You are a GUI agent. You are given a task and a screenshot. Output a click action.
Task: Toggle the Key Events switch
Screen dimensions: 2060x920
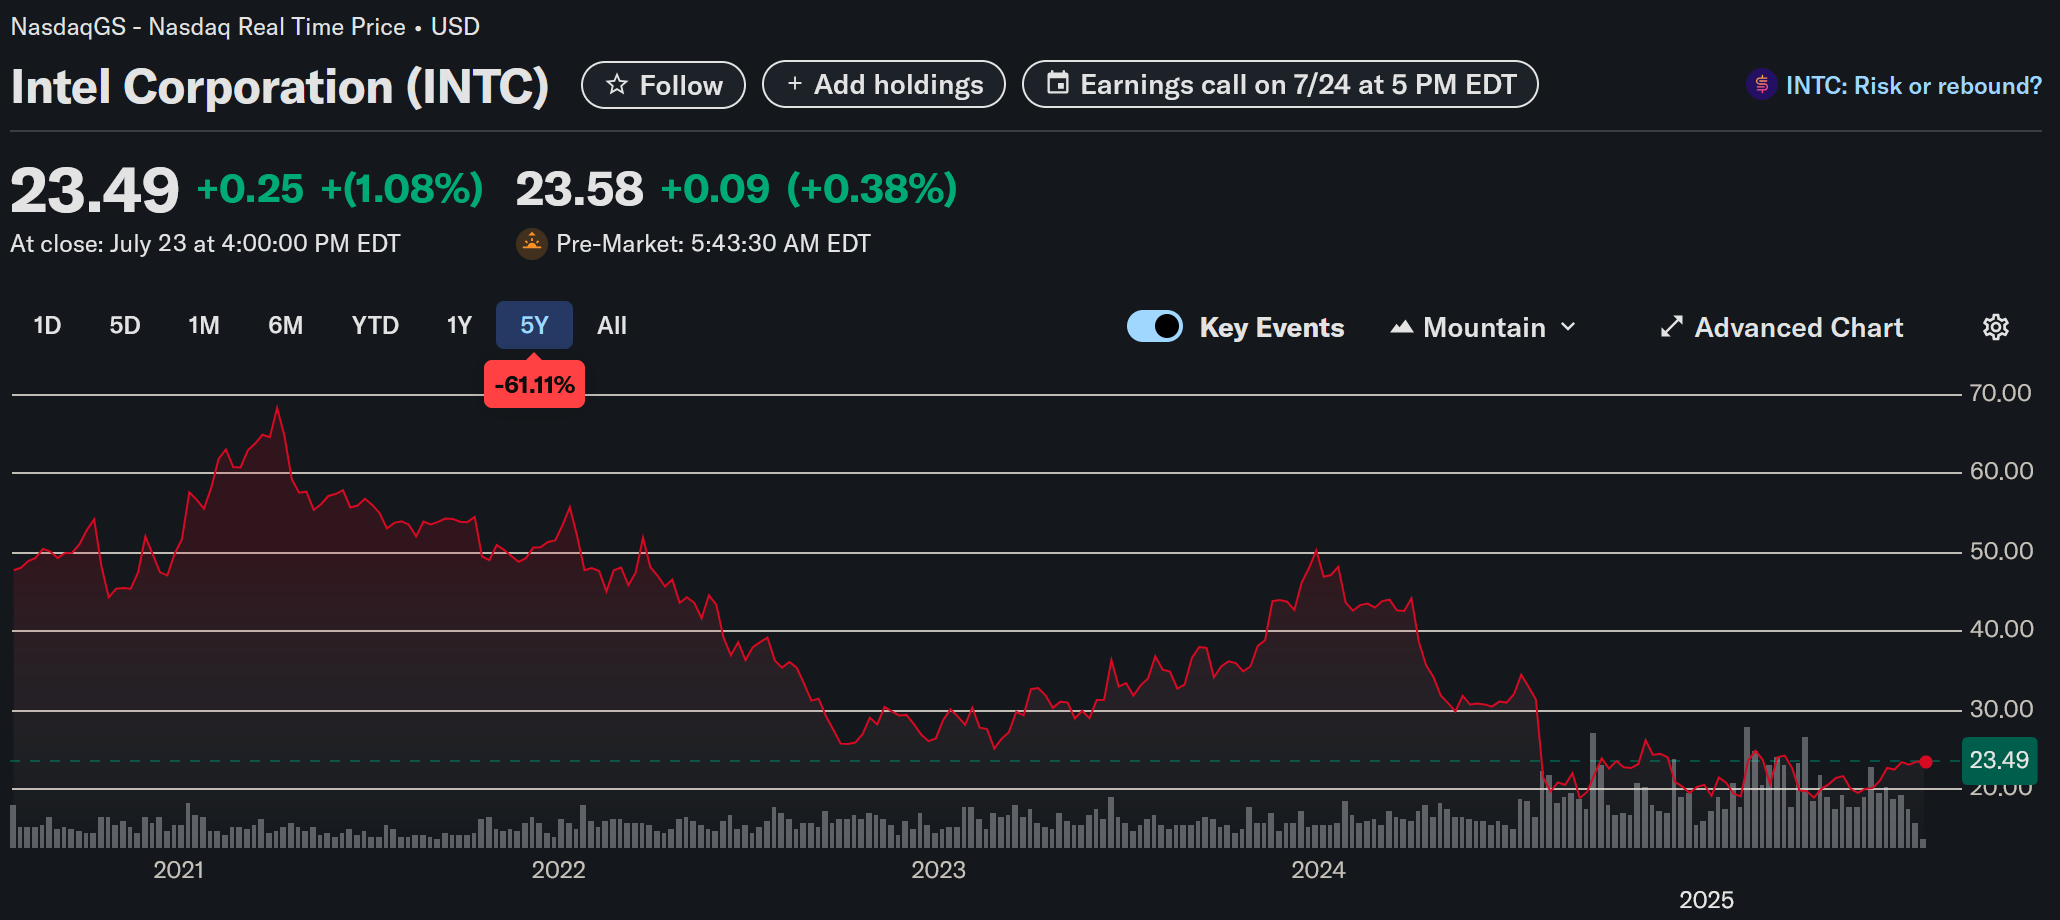[1155, 326]
